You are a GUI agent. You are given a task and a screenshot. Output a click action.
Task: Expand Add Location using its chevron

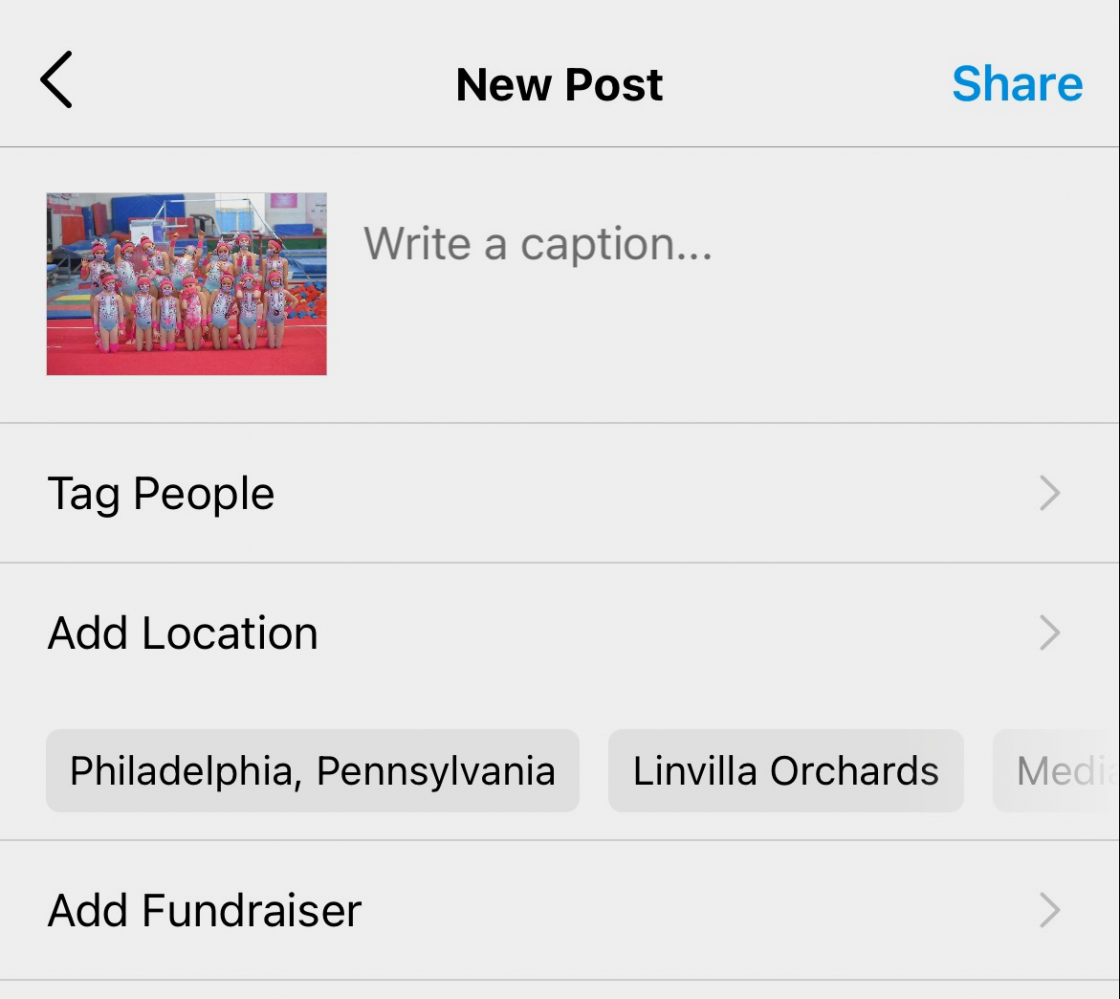tap(1049, 633)
